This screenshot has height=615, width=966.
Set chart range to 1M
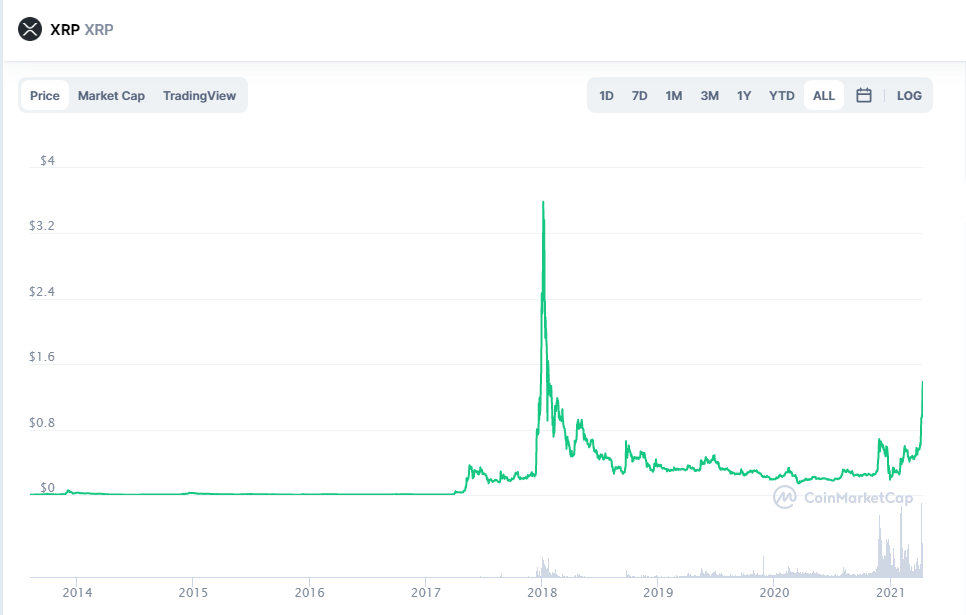673,96
